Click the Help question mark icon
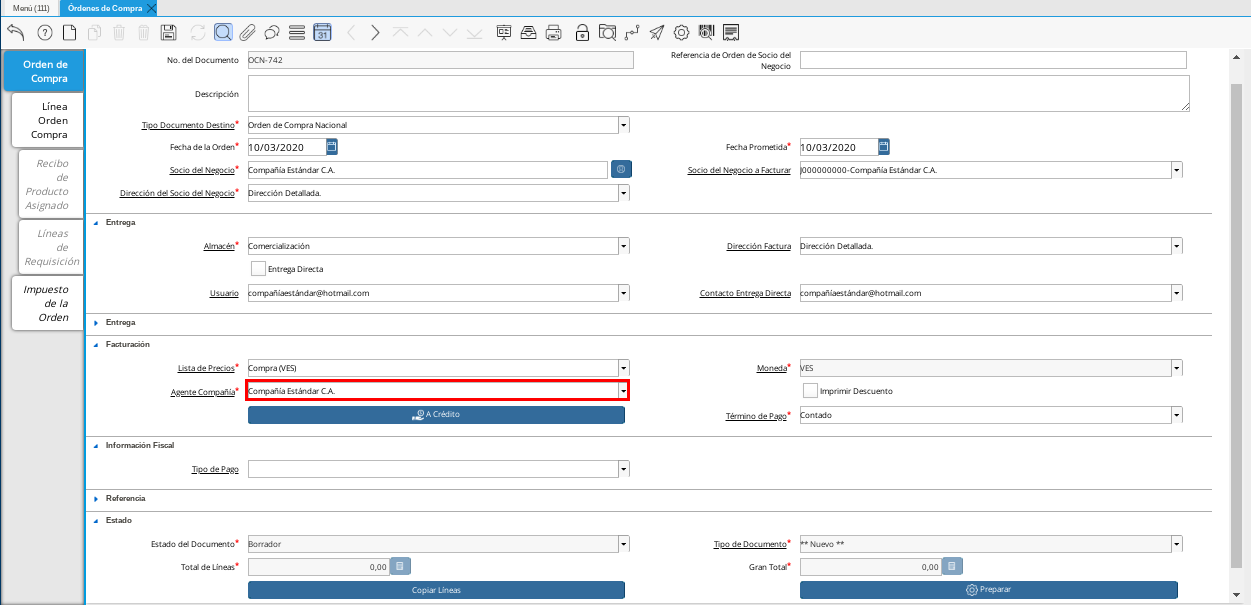The width and height of the screenshot is (1251, 605). click(44, 32)
